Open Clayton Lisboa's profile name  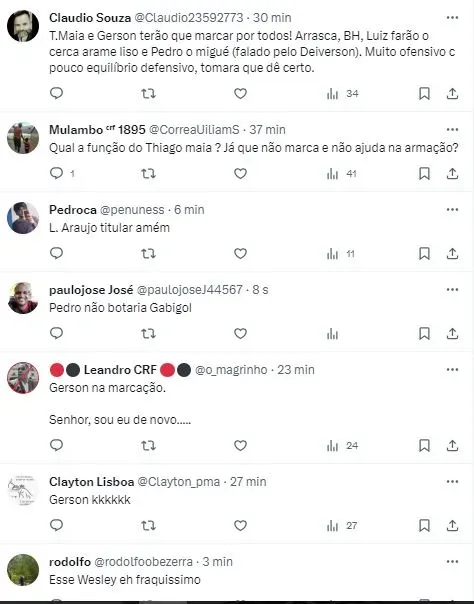92,482
